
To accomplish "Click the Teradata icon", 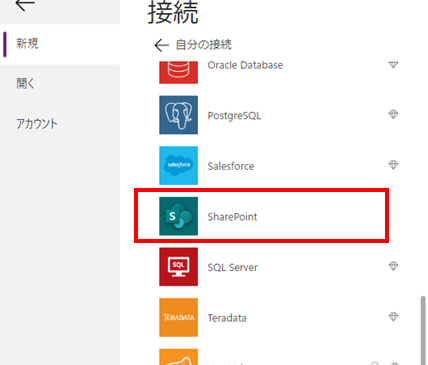I will pyautogui.click(x=178, y=317).
